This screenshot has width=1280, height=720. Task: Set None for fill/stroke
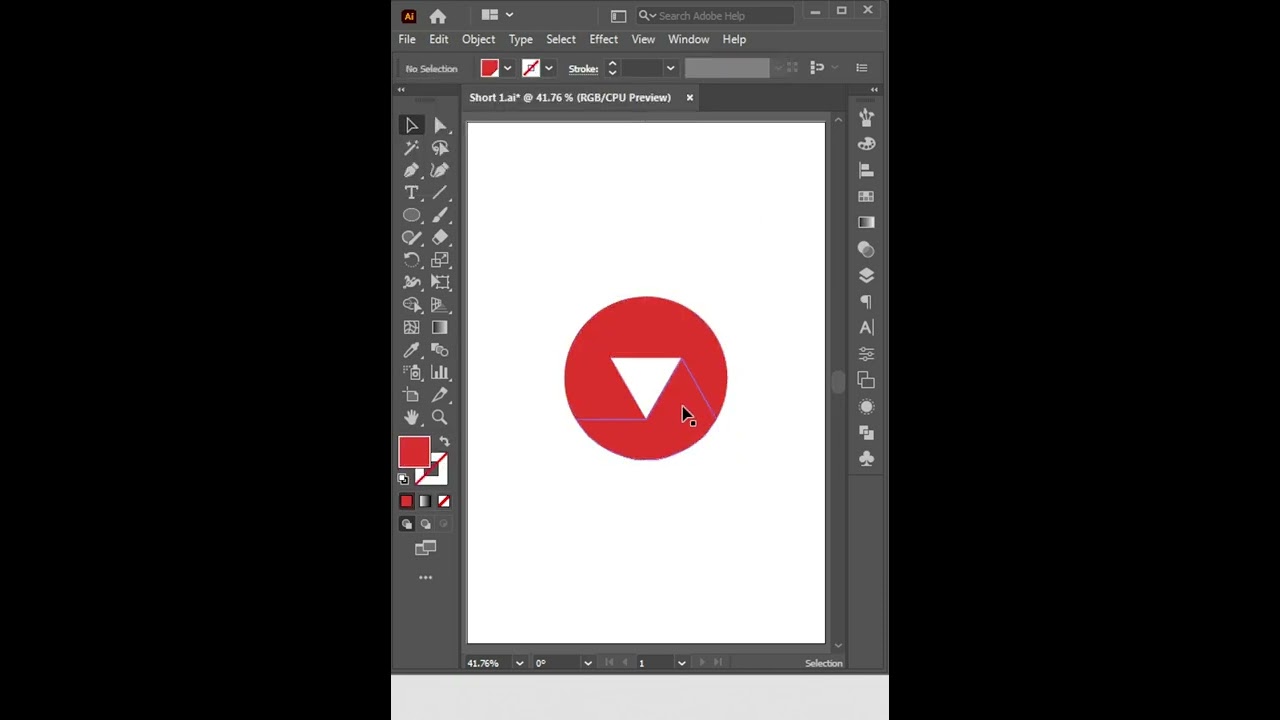click(444, 501)
